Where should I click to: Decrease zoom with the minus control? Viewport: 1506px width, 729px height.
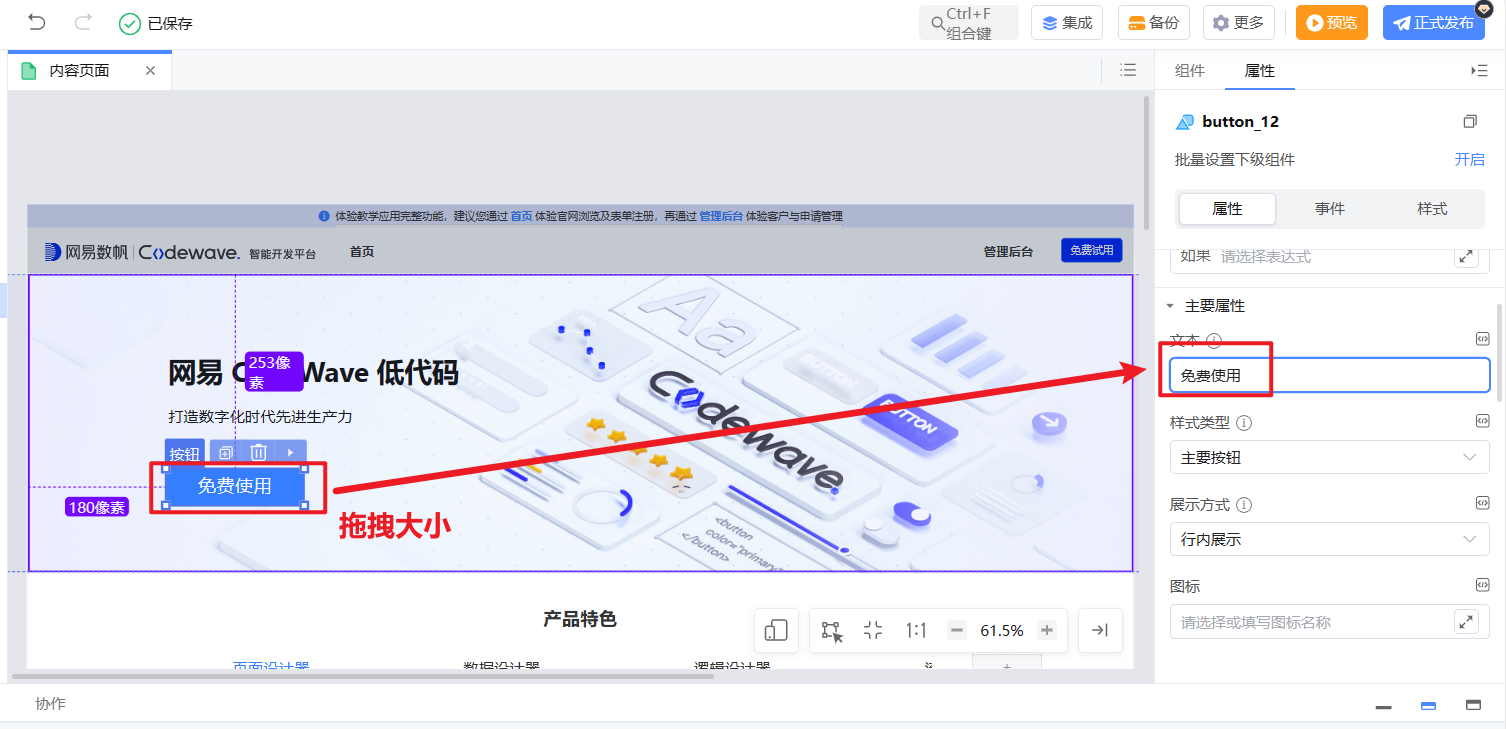click(x=956, y=630)
